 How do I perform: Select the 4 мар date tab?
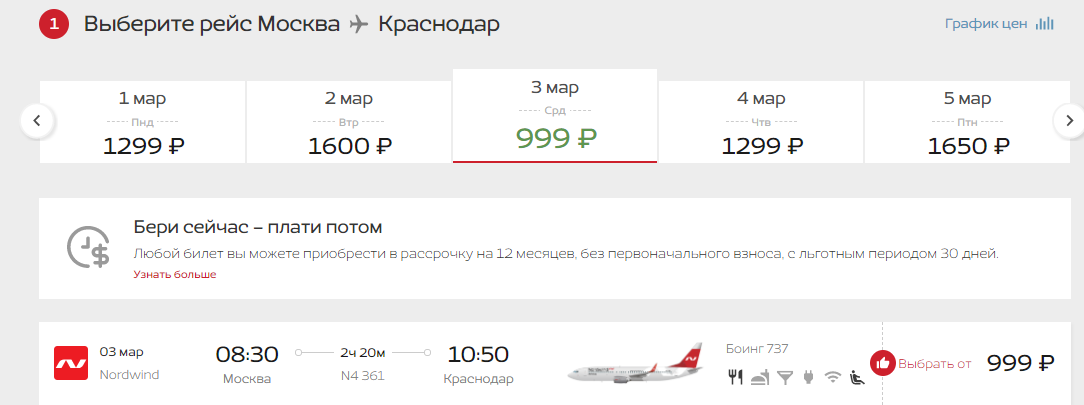pyautogui.click(x=760, y=122)
